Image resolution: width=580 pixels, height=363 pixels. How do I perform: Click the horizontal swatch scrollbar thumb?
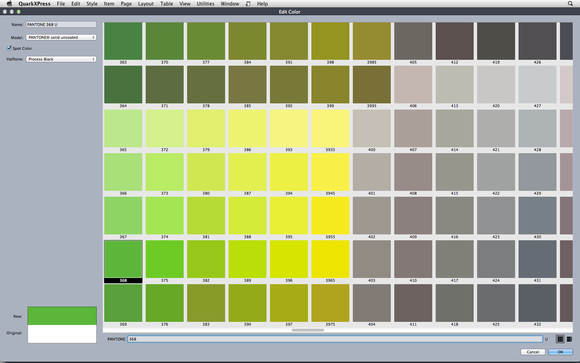(x=308, y=330)
